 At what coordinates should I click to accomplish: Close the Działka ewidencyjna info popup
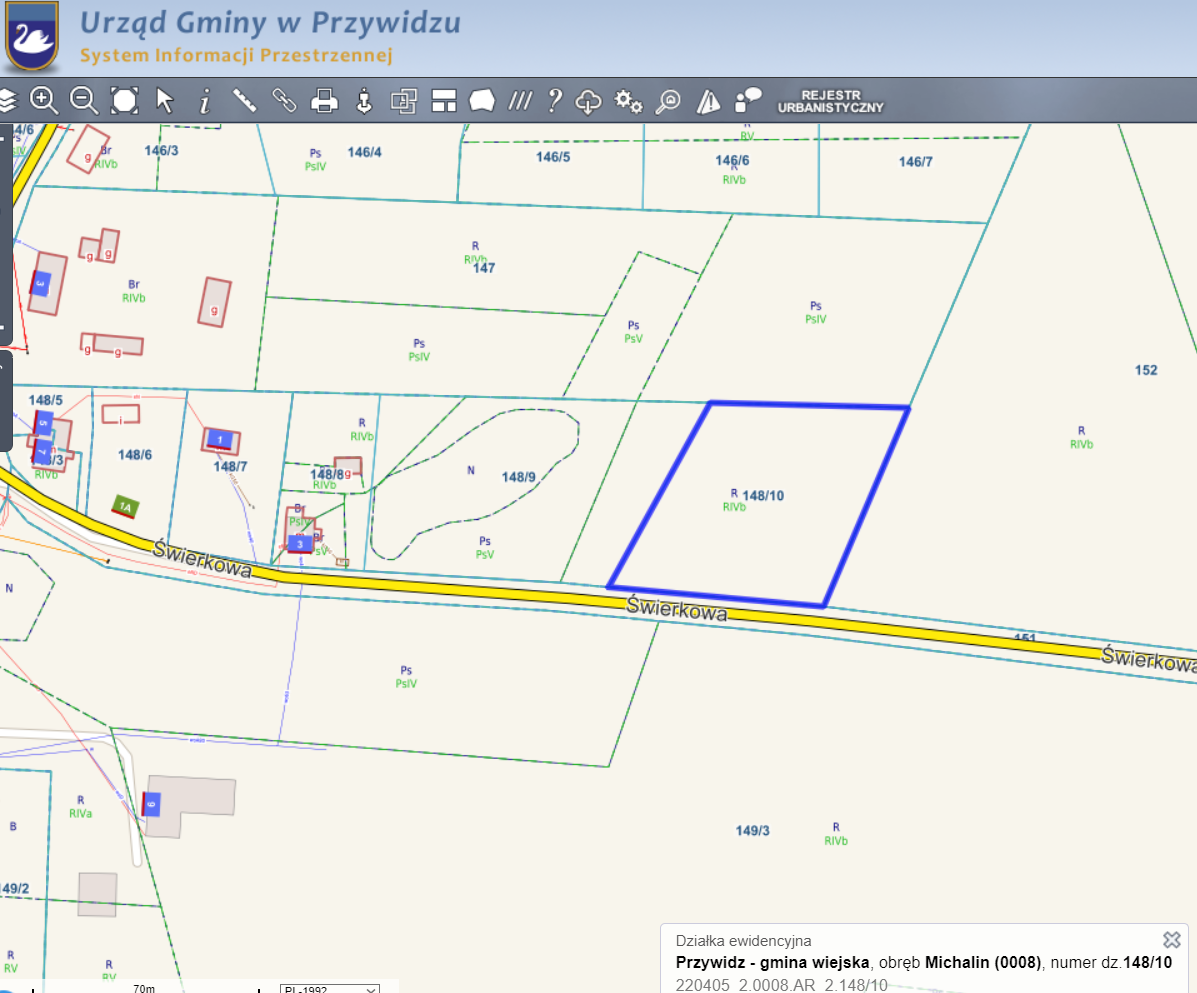click(x=1172, y=939)
